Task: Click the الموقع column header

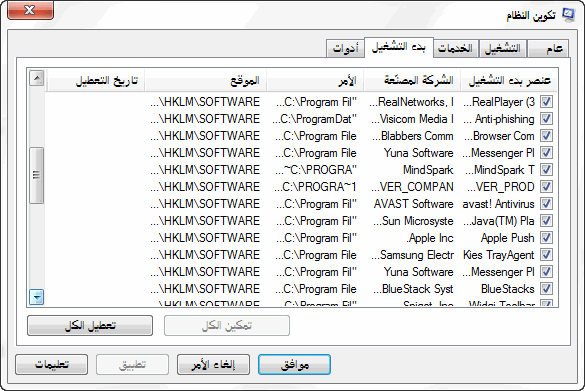Action: 206,80
